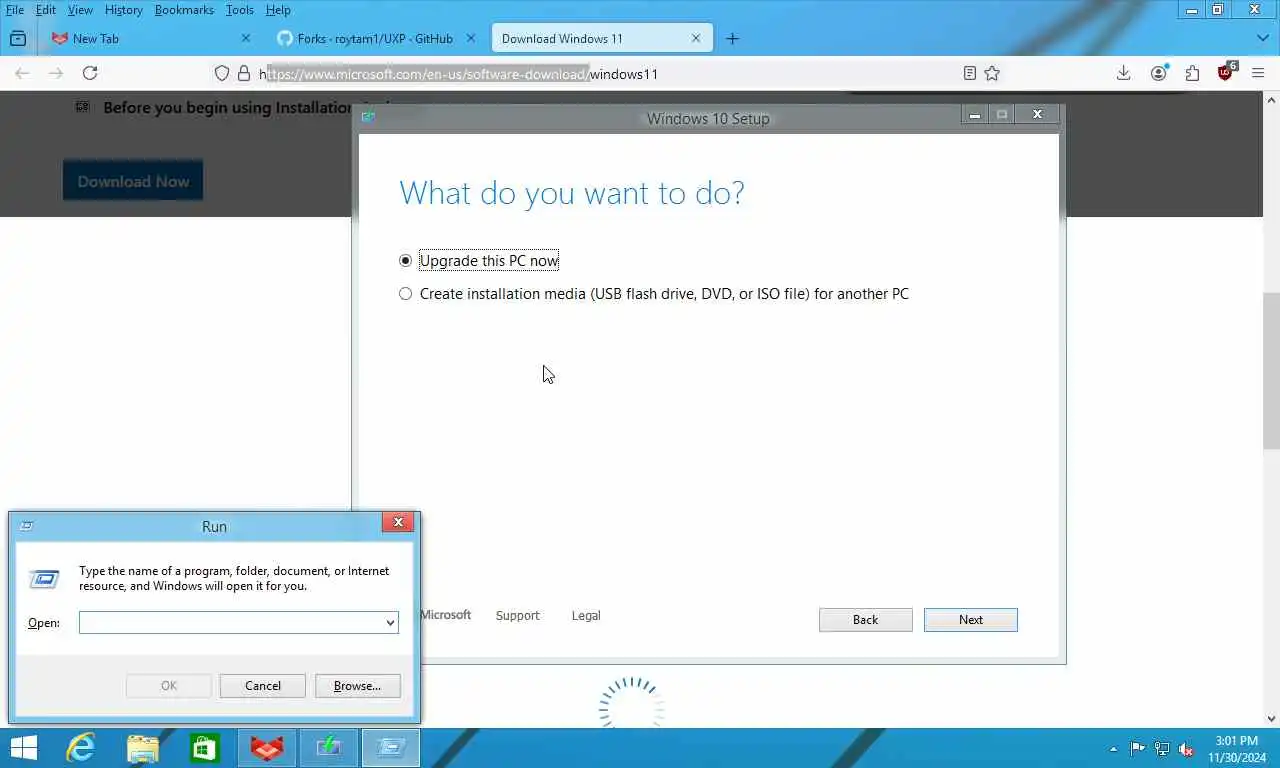This screenshot has width=1280, height=768.
Task: Click the page vertical scrollbar thumb
Action: click(1271, 372)
